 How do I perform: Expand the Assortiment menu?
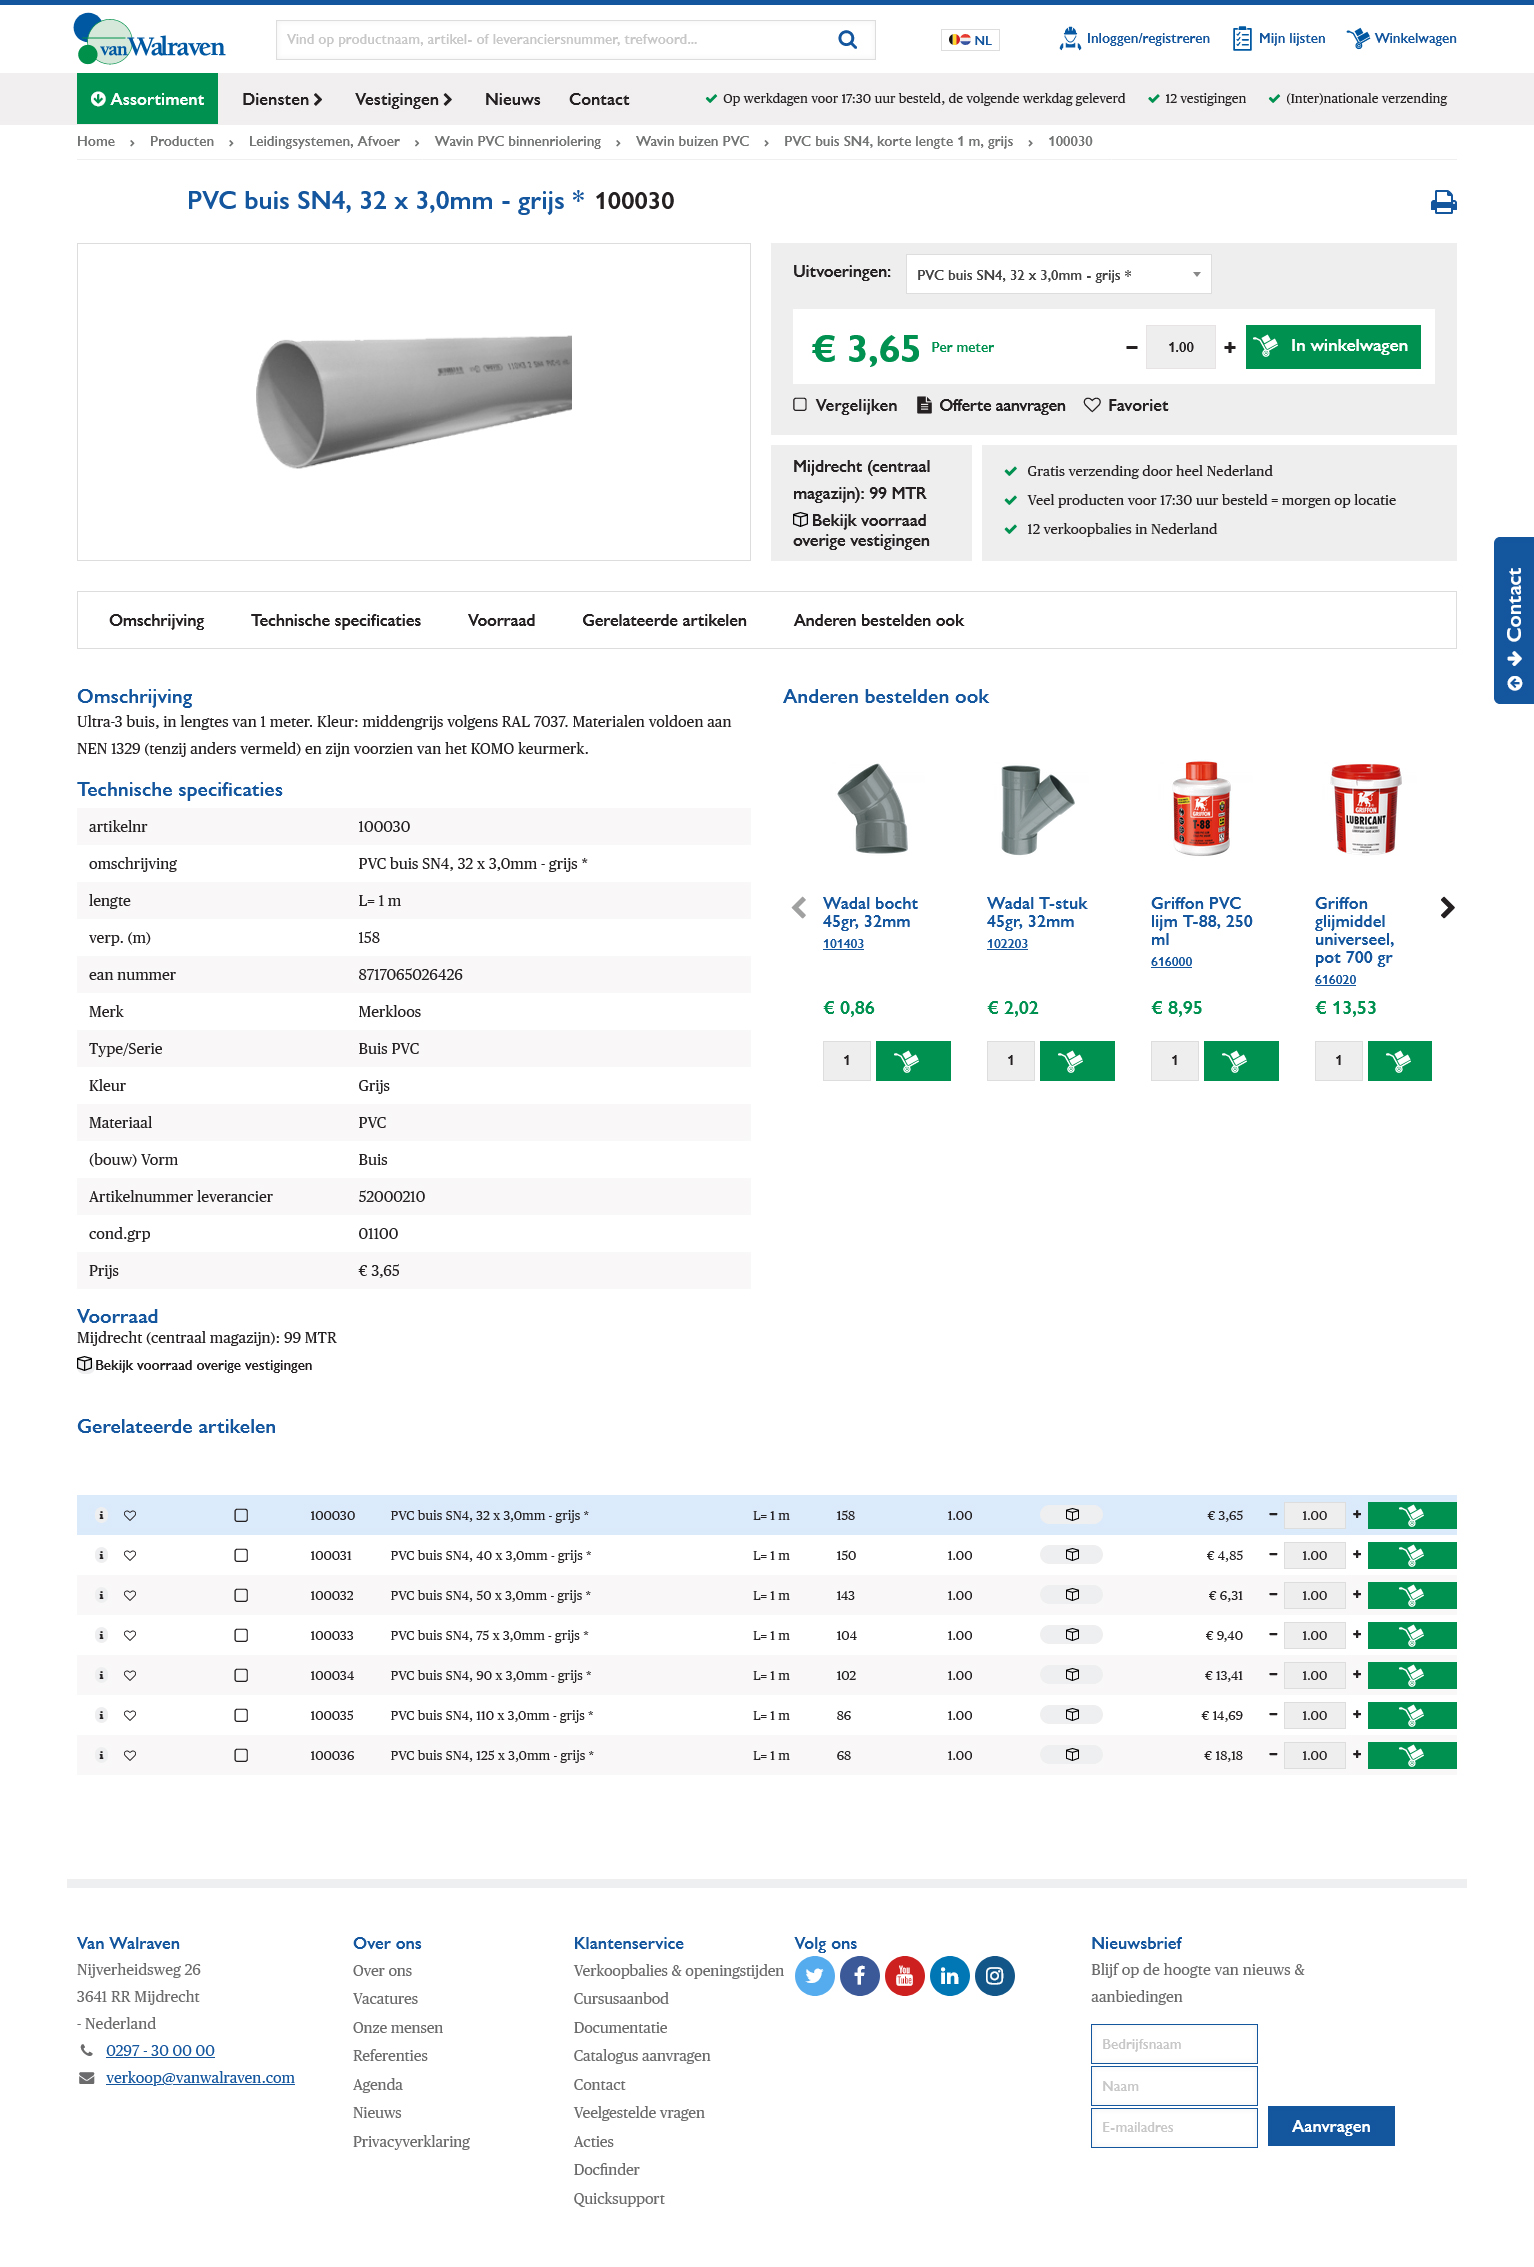pyautogui.click(x=147, y=99)
